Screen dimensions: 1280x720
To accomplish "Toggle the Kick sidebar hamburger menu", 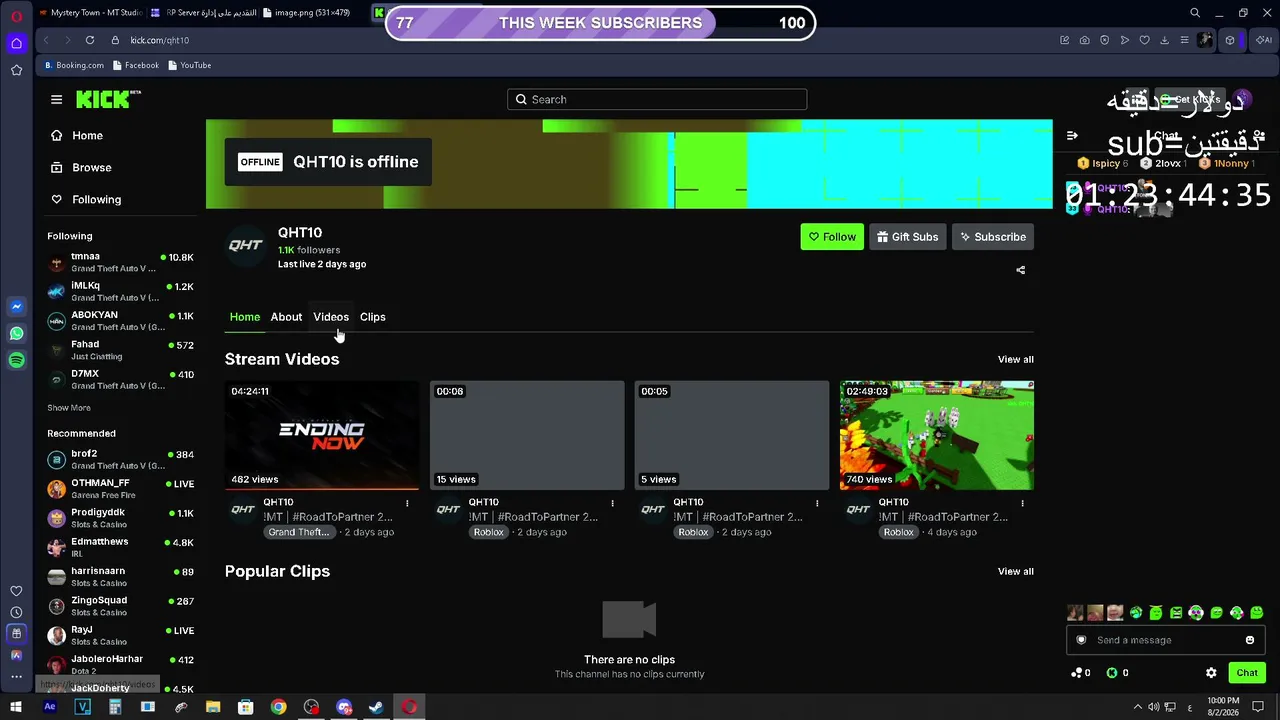I will click(x=56, y=99).
